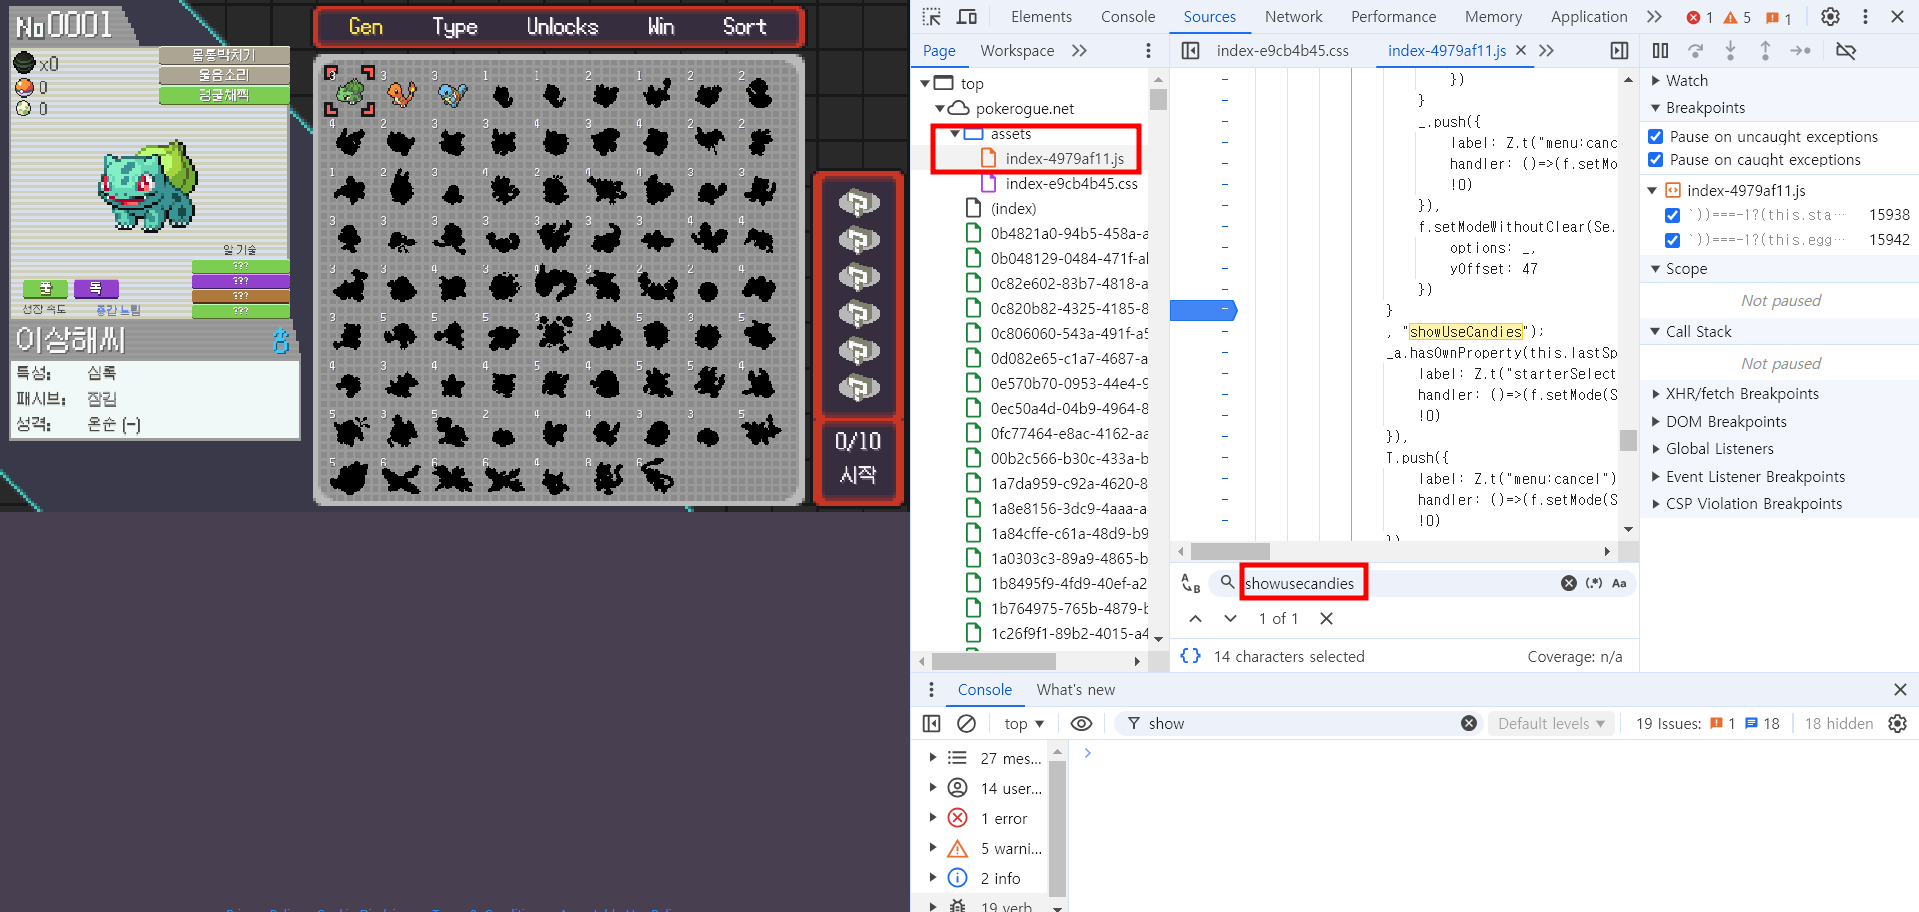The width and height of the screenshot is (1919, 912).
Task: Open index-e9cb4b45.css in the file tree
Action: (1071, 184)
